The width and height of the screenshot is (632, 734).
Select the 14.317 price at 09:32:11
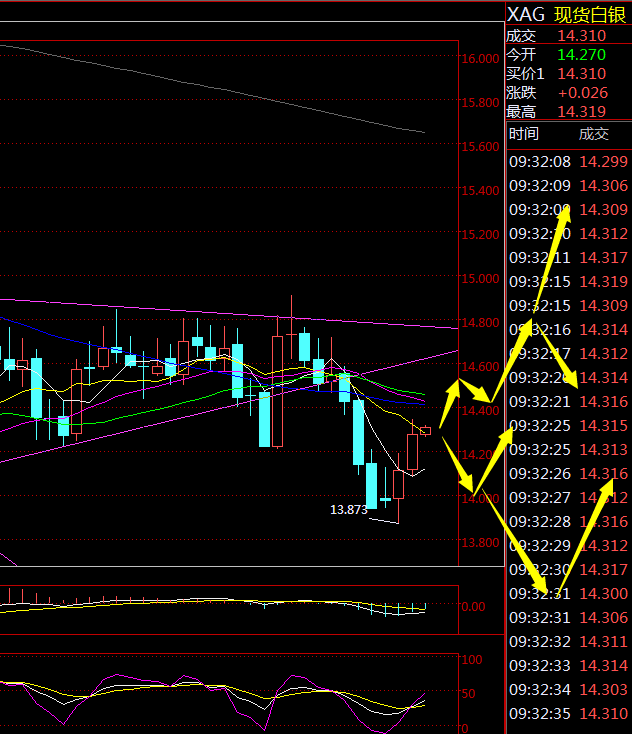603,258
